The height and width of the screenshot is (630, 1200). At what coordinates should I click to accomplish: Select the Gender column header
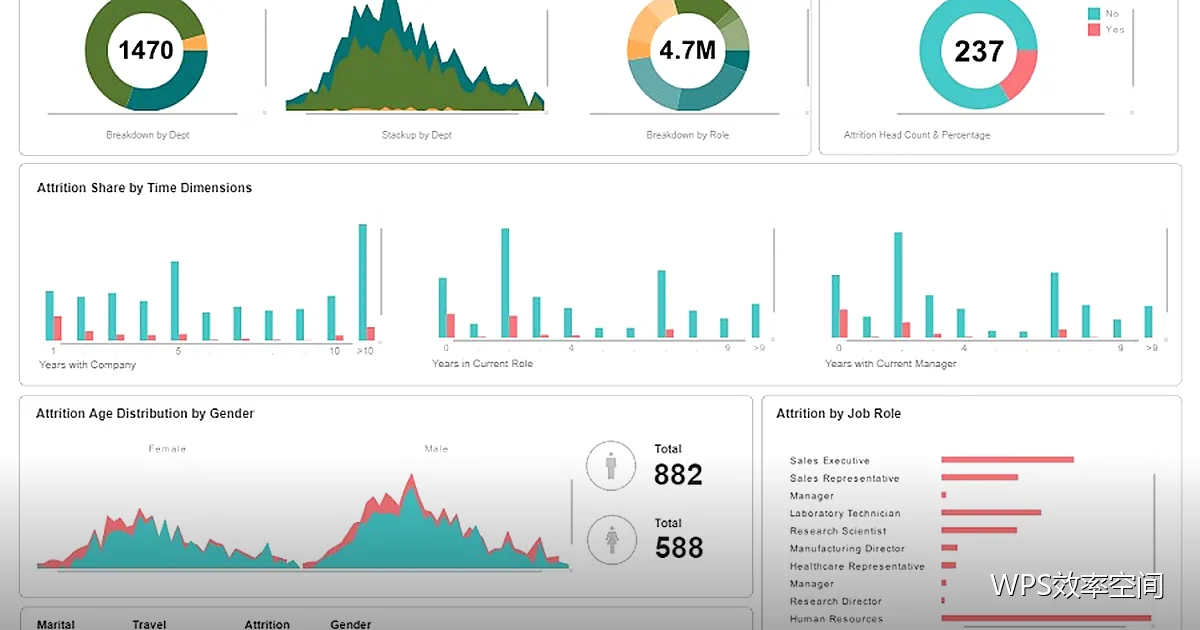point(351,624)
